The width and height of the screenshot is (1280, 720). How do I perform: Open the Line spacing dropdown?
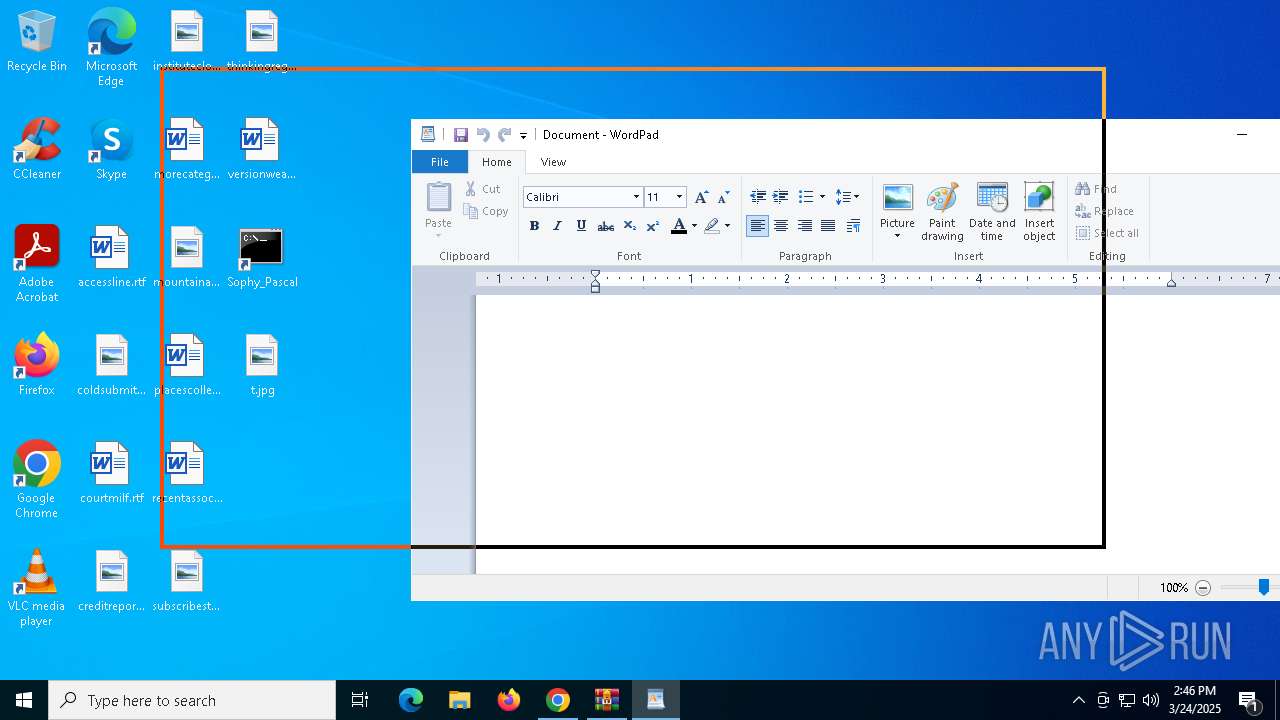tap(847, 197)
